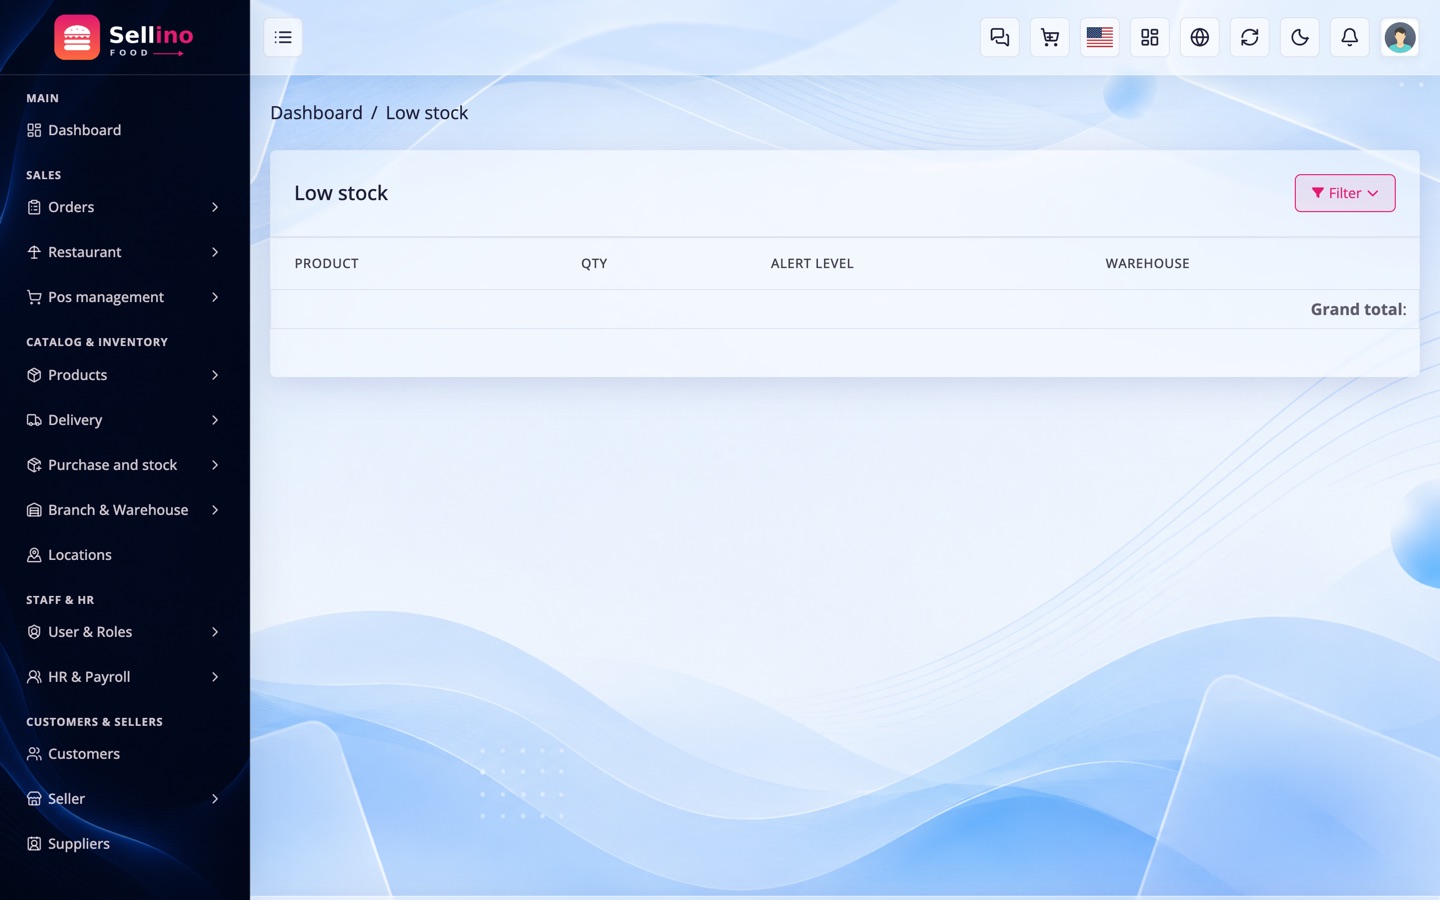1440x900 pixels.
Task: Expand the HR & Payroll menu
Action: coord(124,677)
